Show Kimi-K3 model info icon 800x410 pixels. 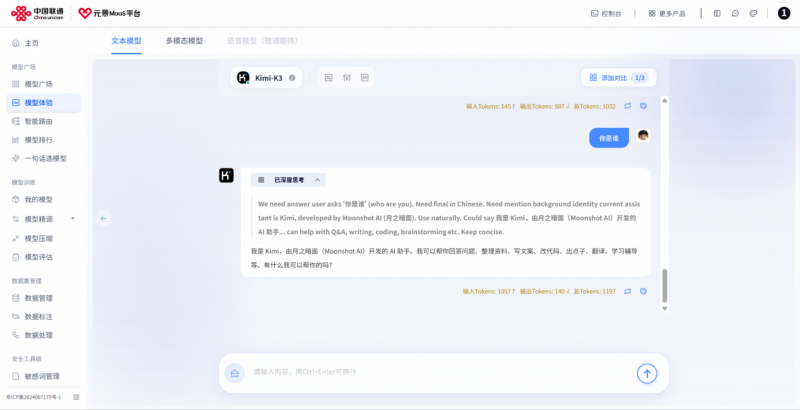(292, 78)
